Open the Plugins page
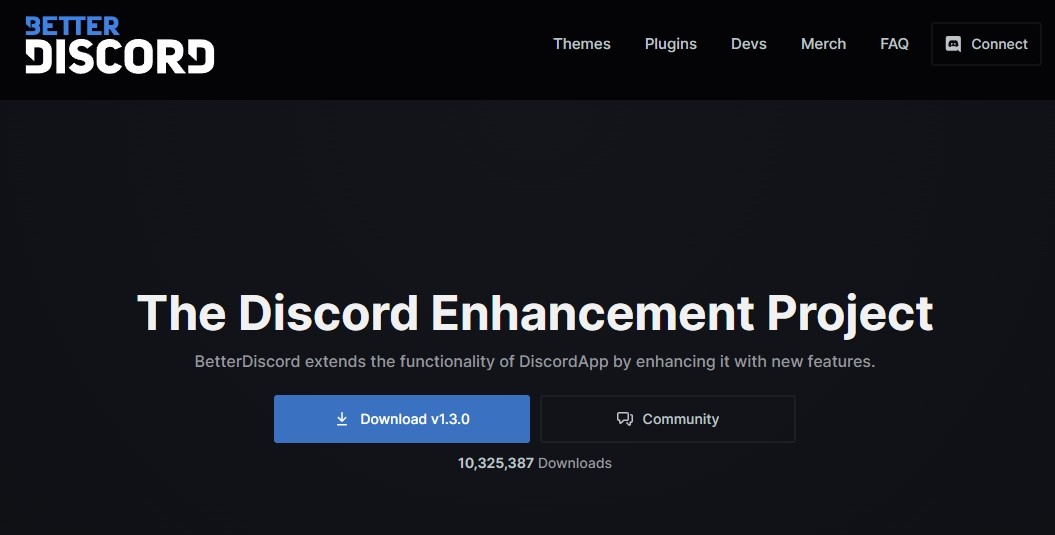Image resolution: width=1055 pixels, height=535 pixels. 670,44
